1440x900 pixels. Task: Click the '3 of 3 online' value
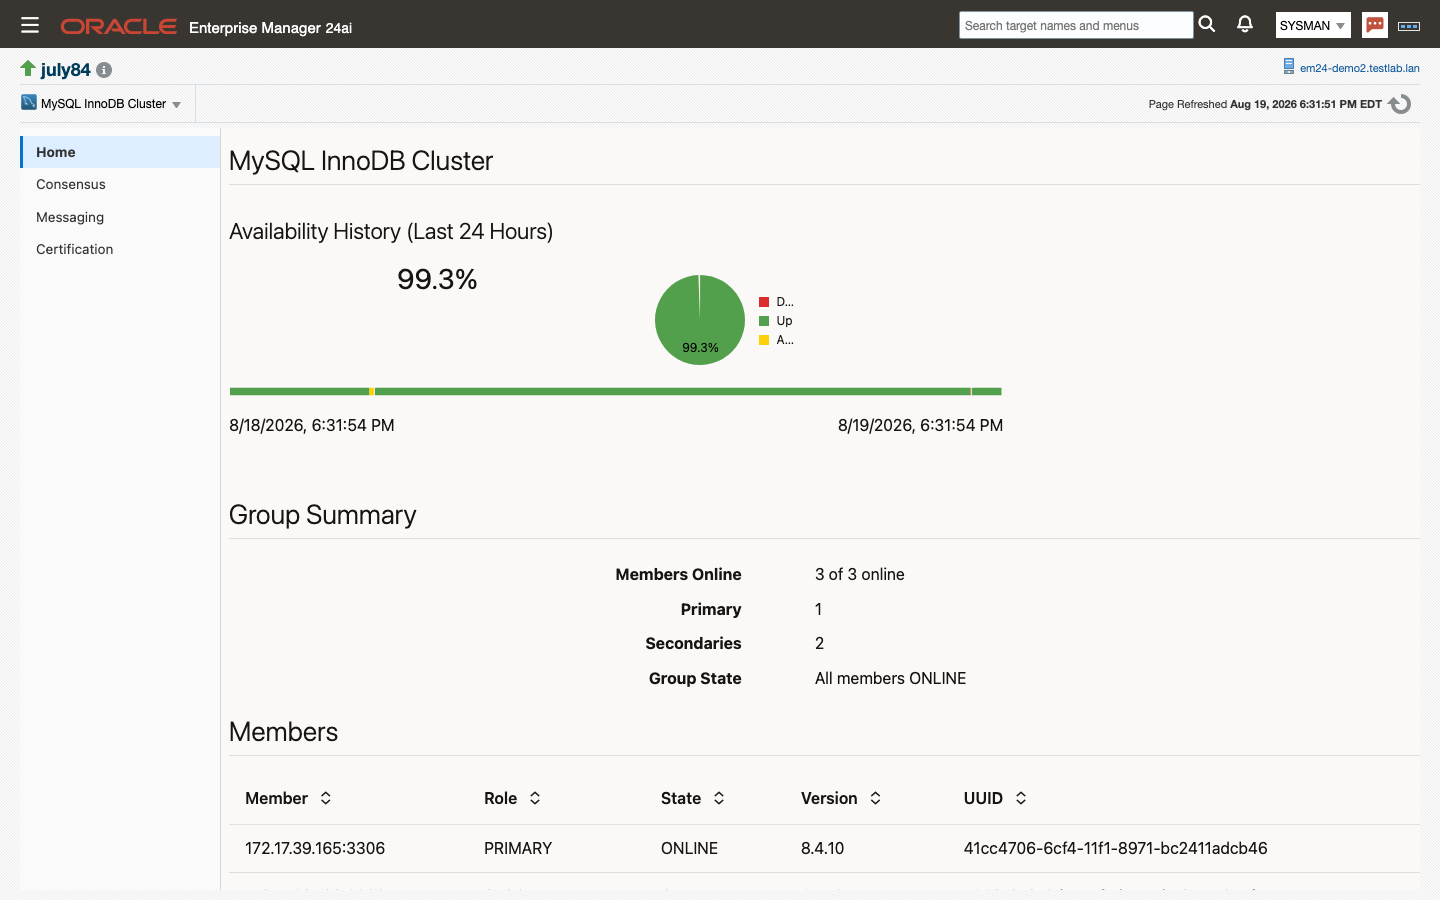point(859,574)
